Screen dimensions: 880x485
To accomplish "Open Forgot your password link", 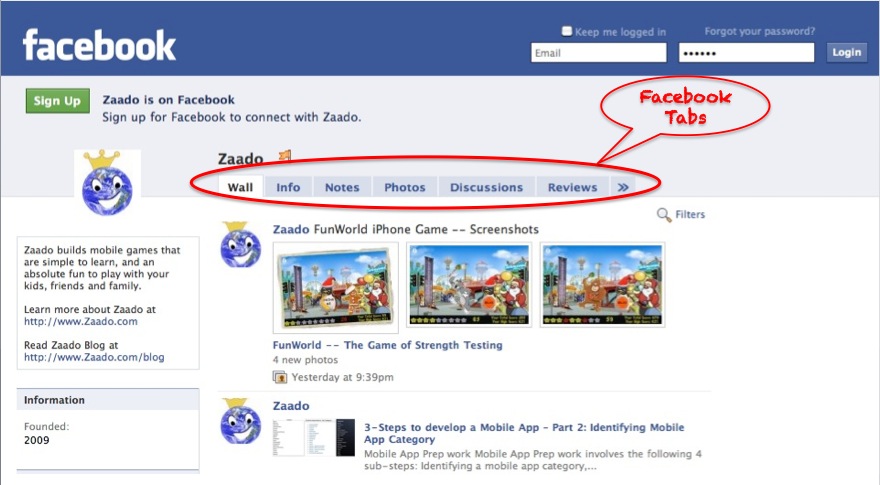I will (760, 31).
